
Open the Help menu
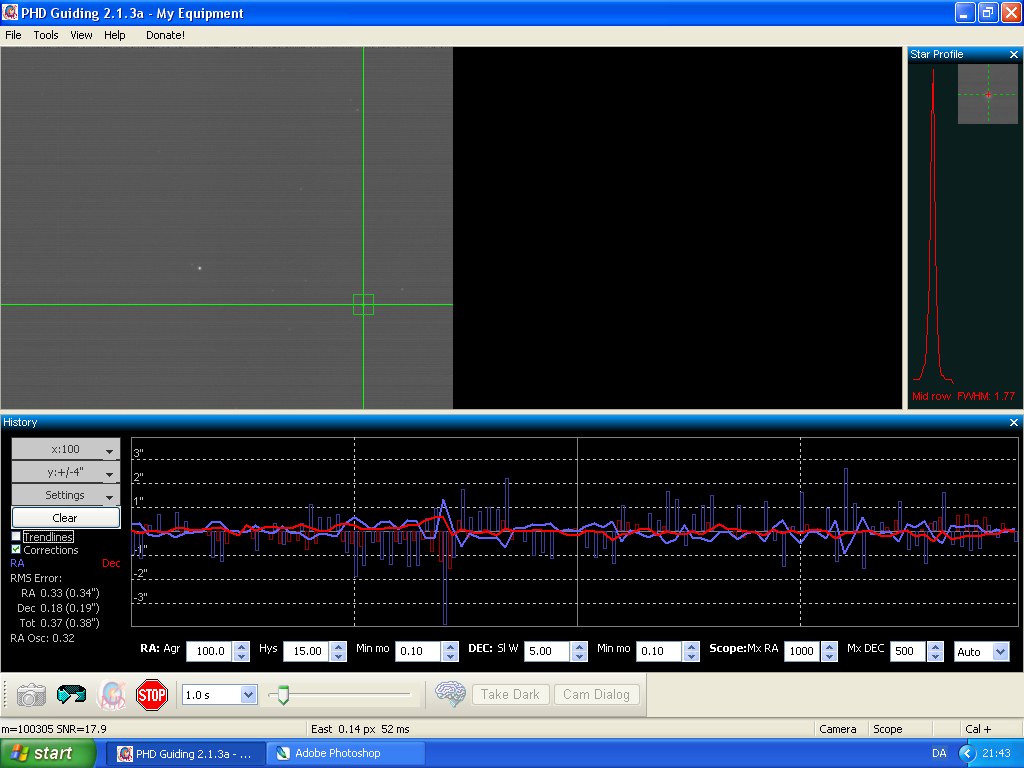click(x=114, y=35)
